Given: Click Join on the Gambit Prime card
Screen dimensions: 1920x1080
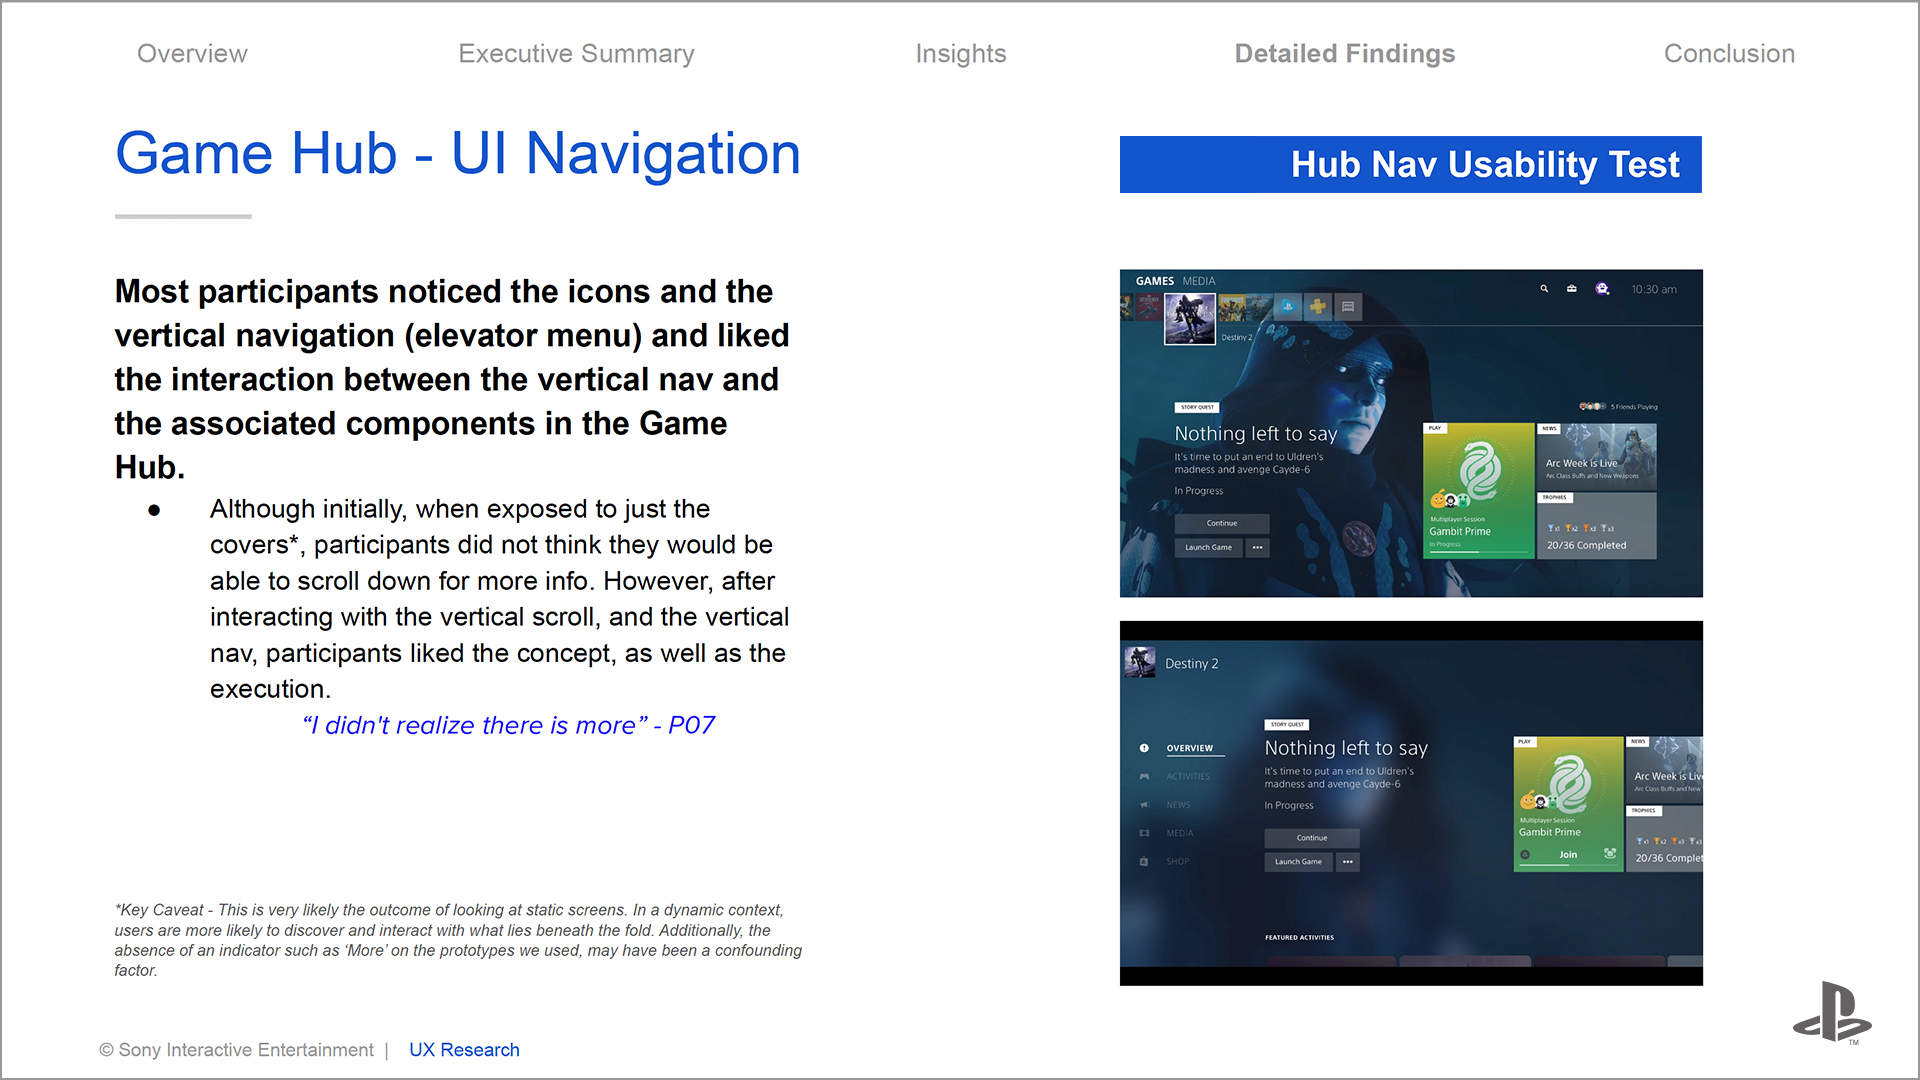Looking at the screenshot, I should coord(1568,855).
